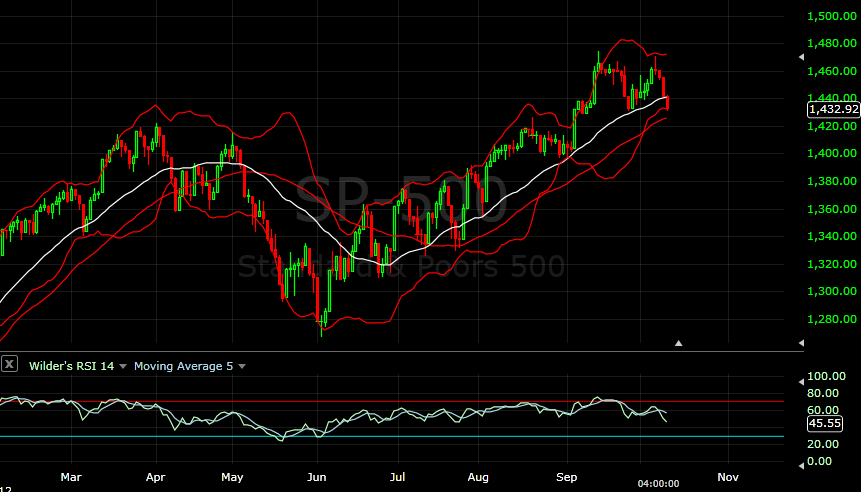Image resolution: width=861 pixels, height=492 pixels.
Task: Open the Moving Average 5 dropdown arrow
Action: pyautogui.click(x=242, y=366)
